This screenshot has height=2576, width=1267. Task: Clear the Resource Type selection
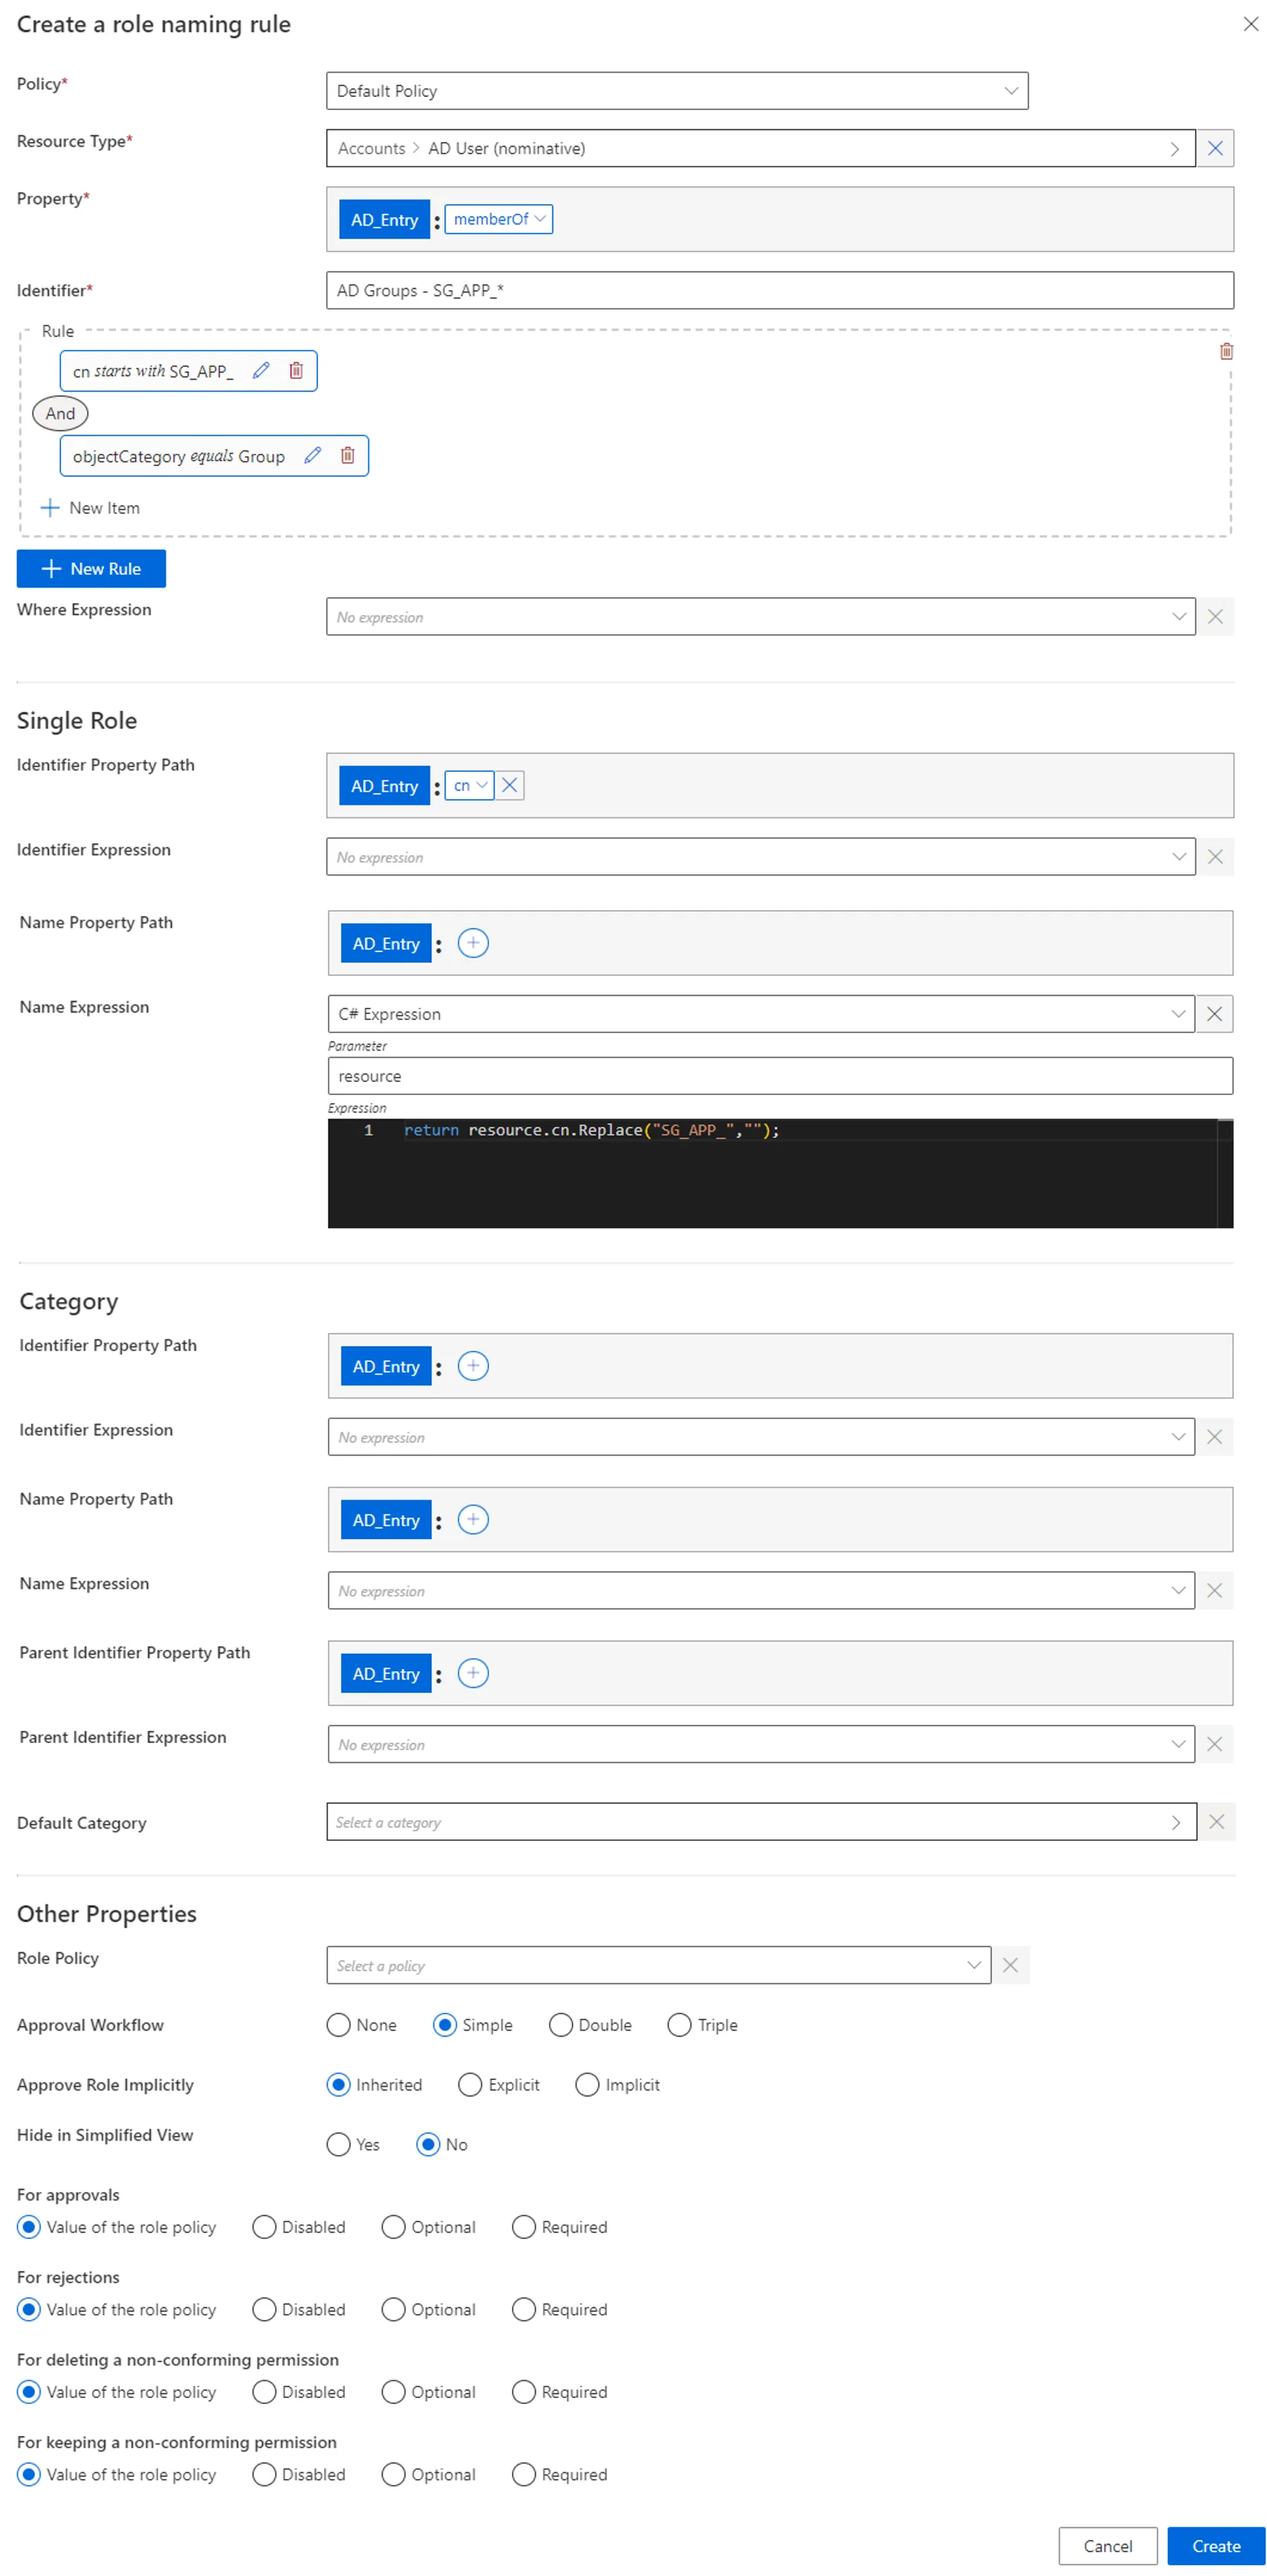coord(1215,148)
